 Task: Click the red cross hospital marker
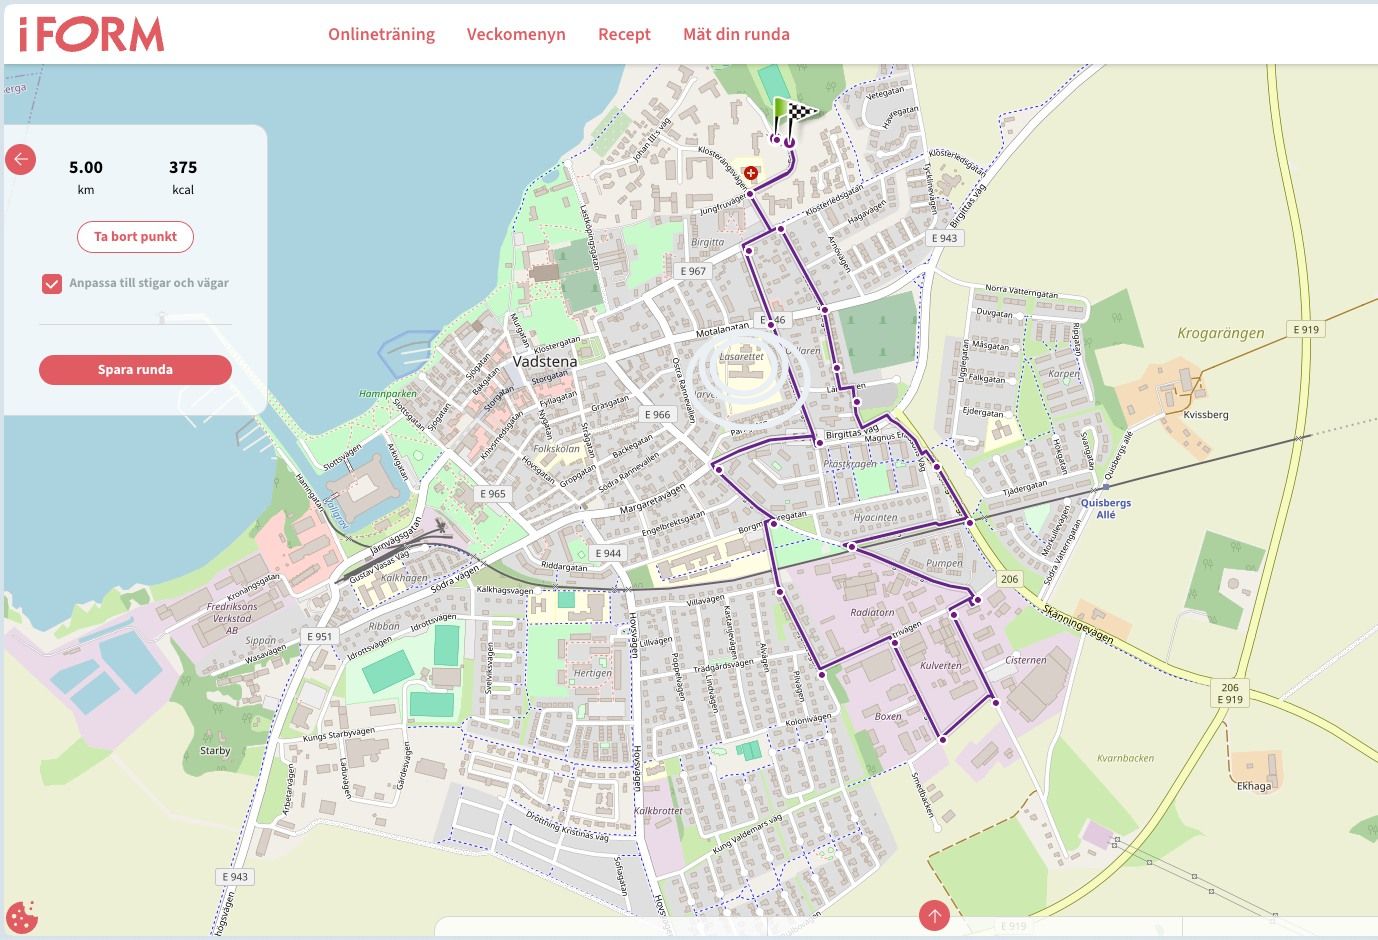click(751, 173)
